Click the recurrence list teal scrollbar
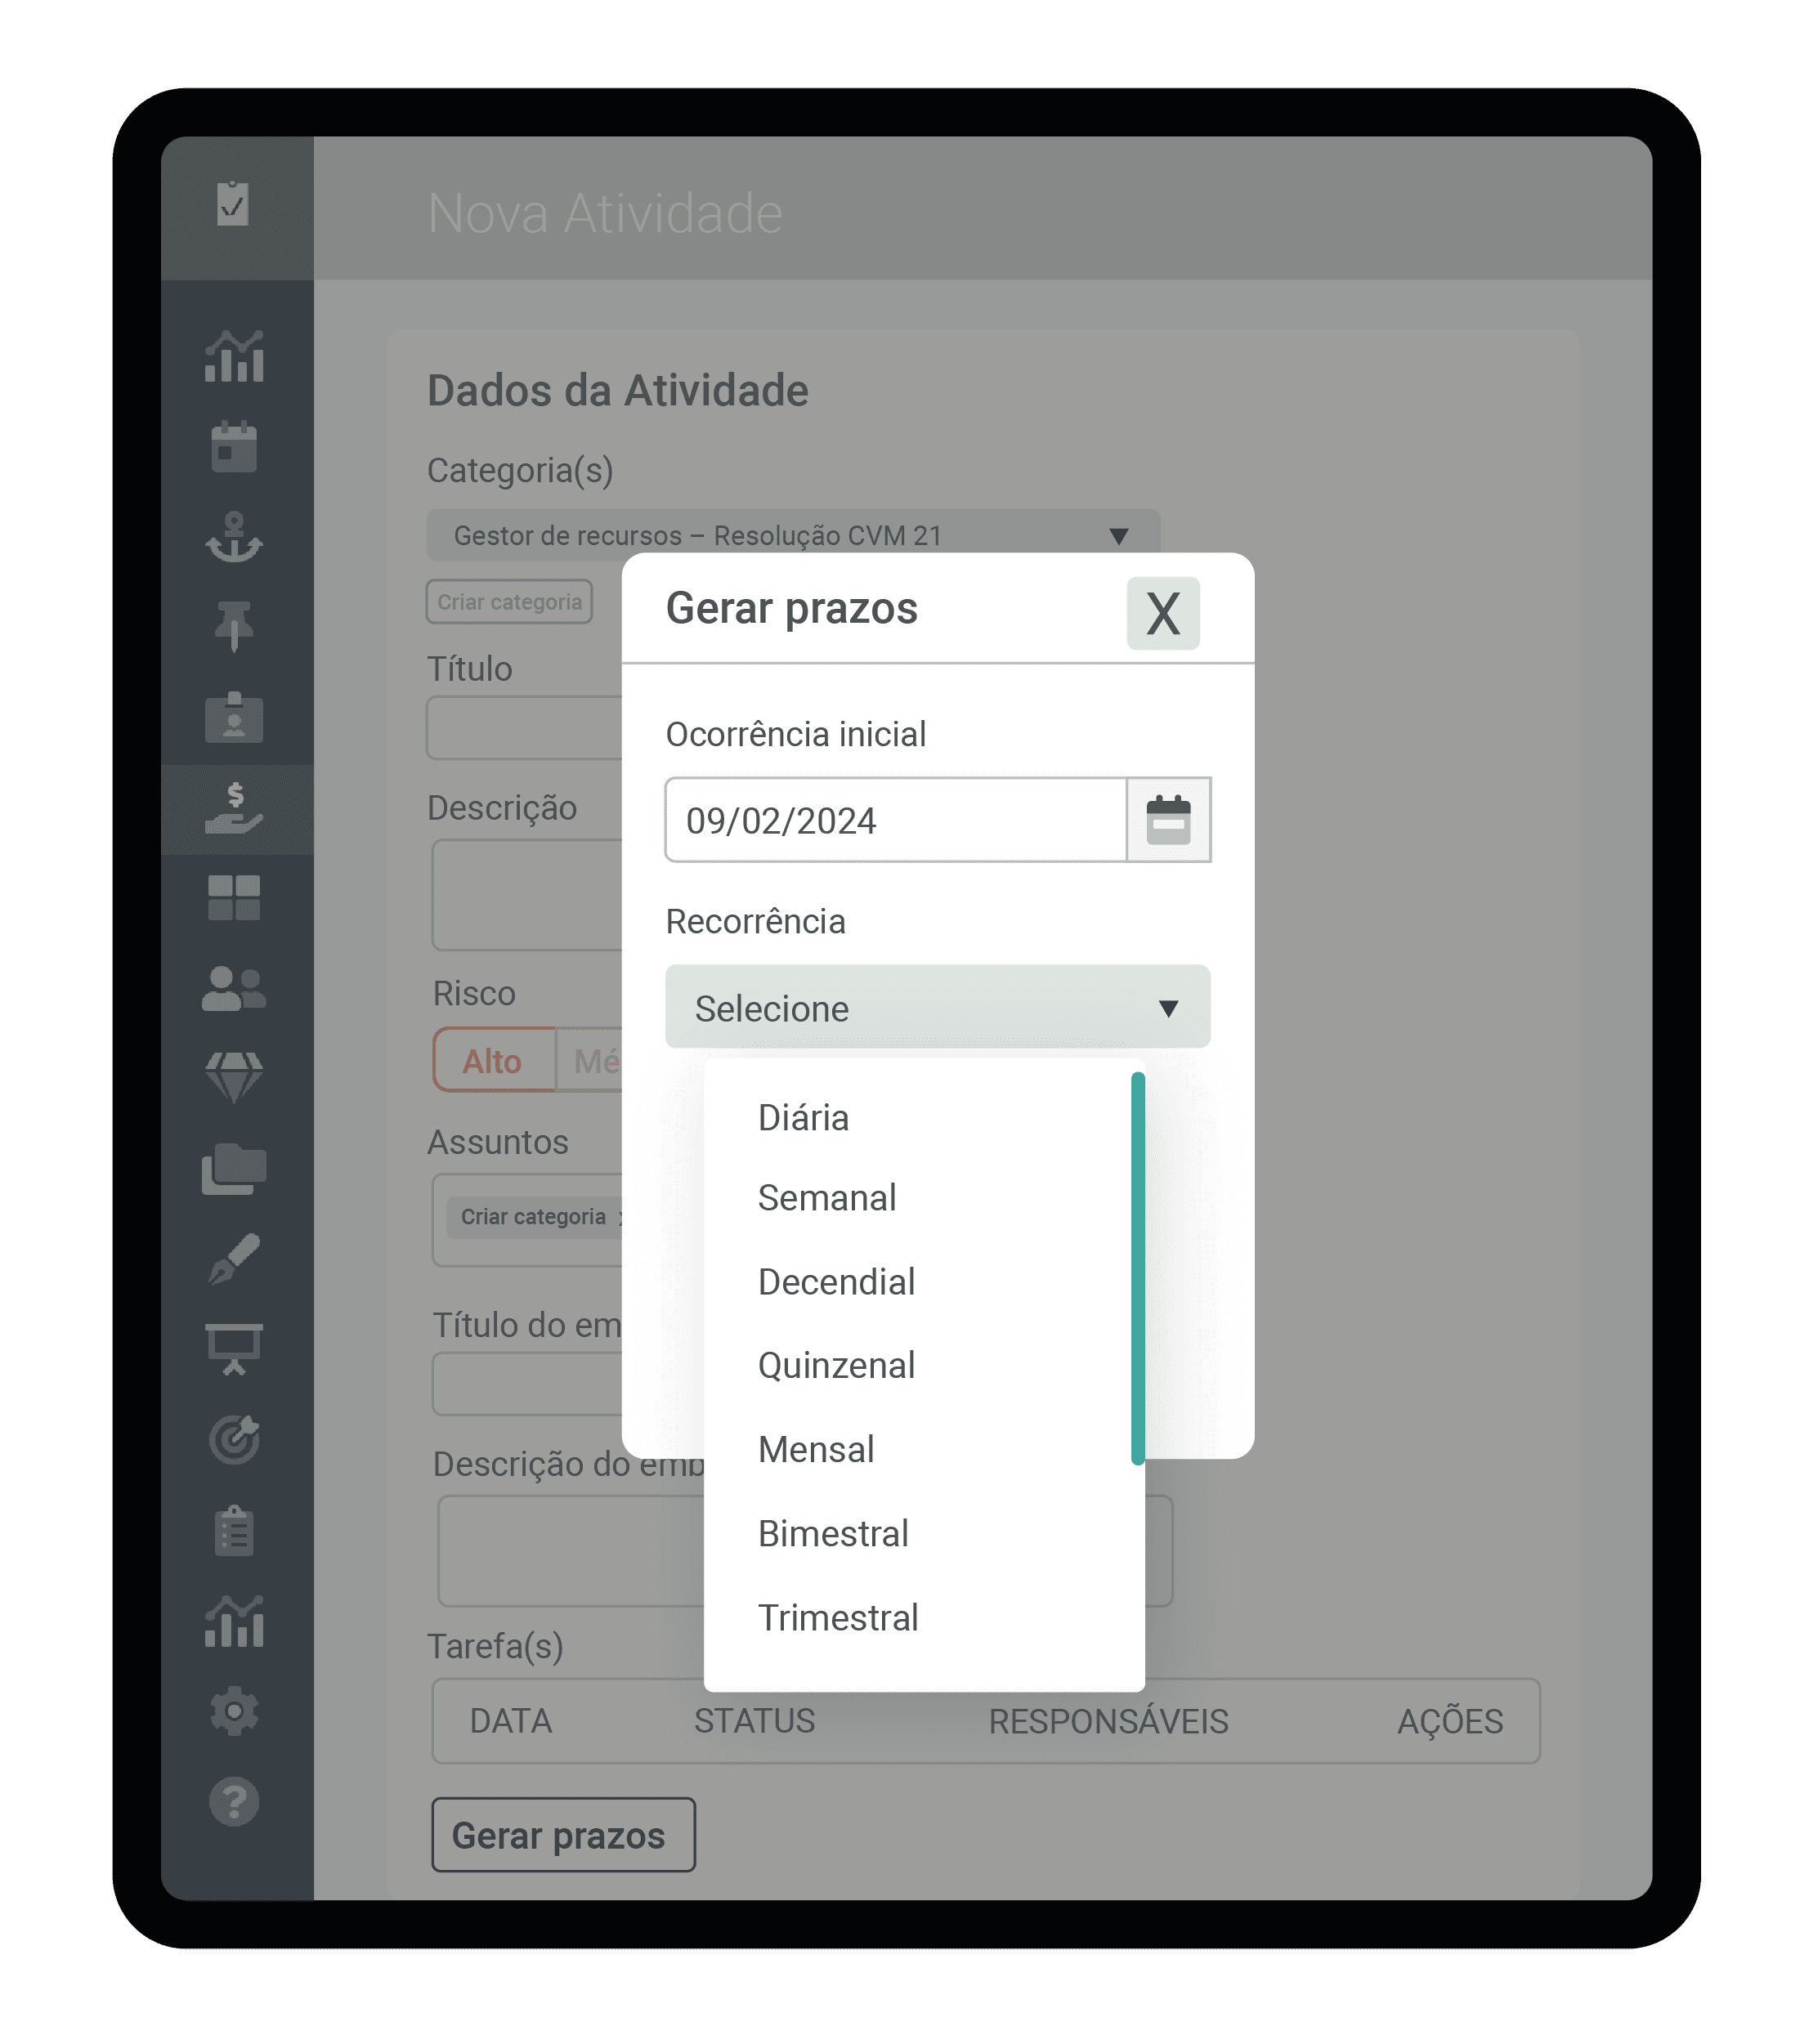Viewport: 1809px width, 2044px height. coord(1137,1268)
